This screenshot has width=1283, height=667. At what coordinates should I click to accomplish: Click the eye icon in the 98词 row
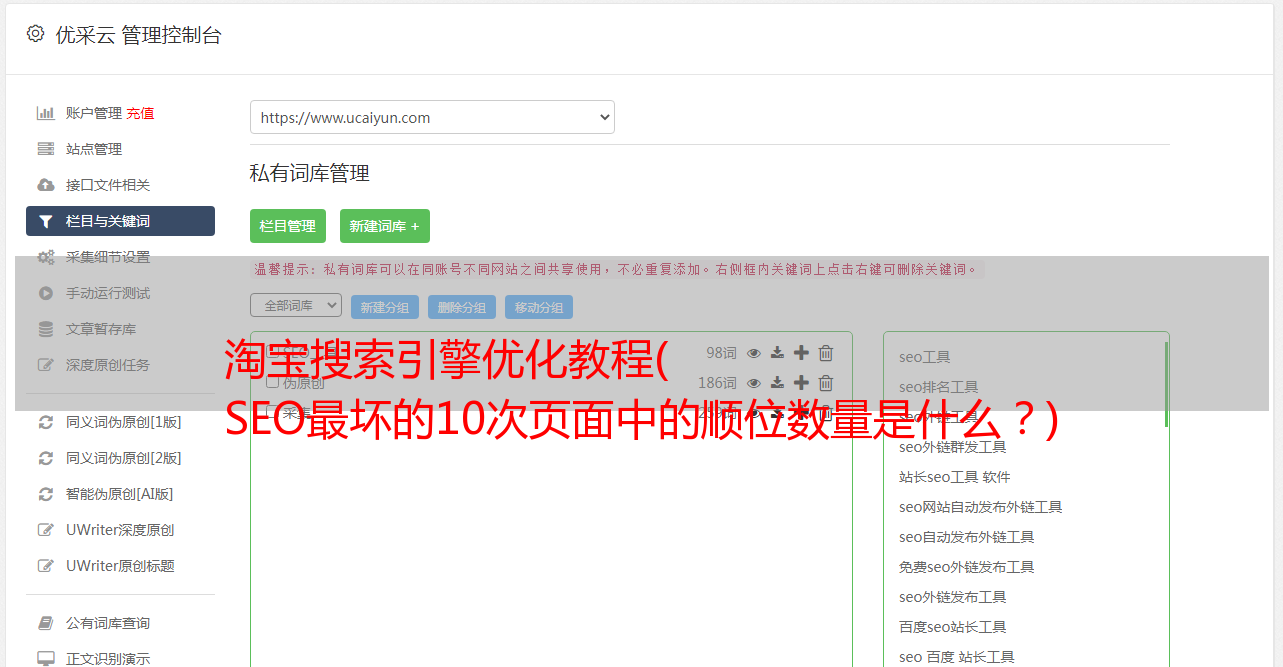pyautogui.click(x=754, y=353)
